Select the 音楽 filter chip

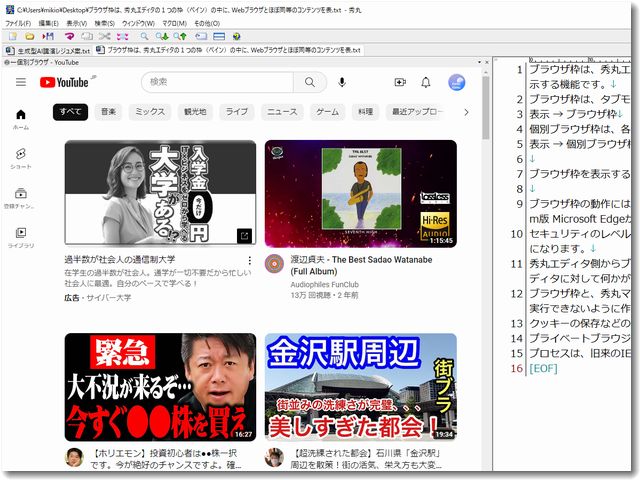pyautogui.click(x=108, y=112)
